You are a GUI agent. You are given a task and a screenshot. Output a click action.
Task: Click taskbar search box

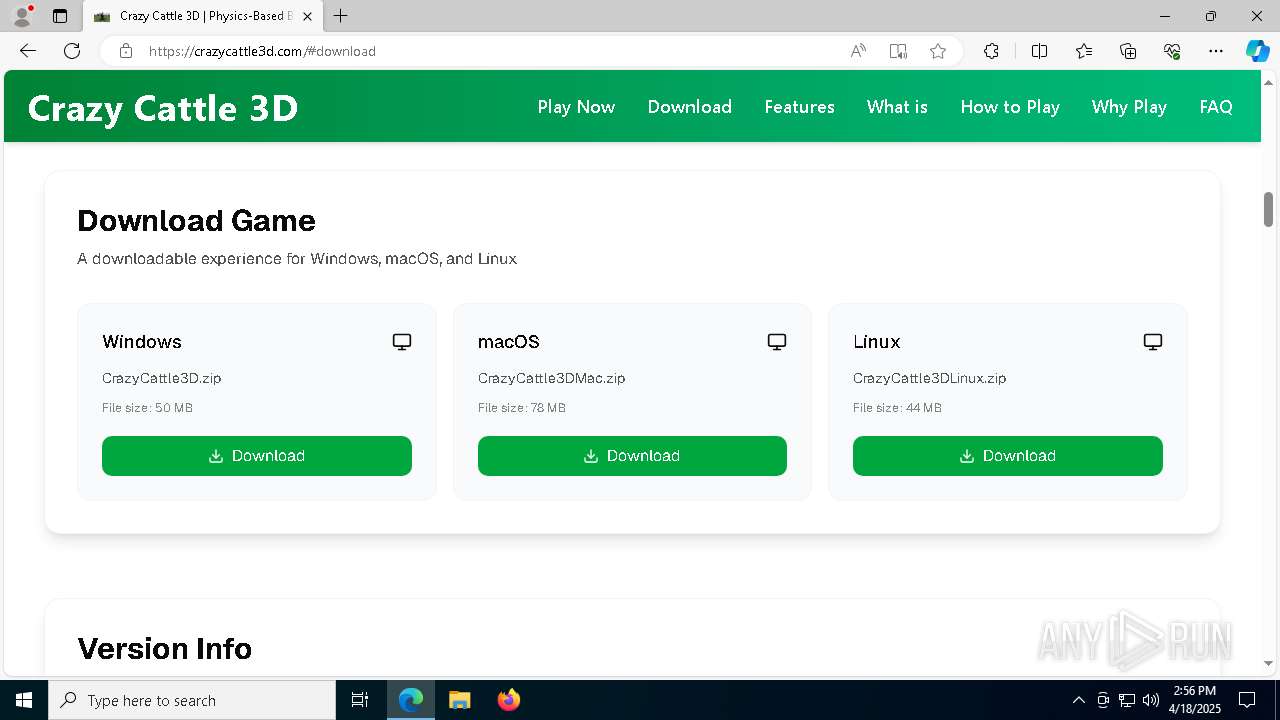pyautogui.click(x=192, y=700)
